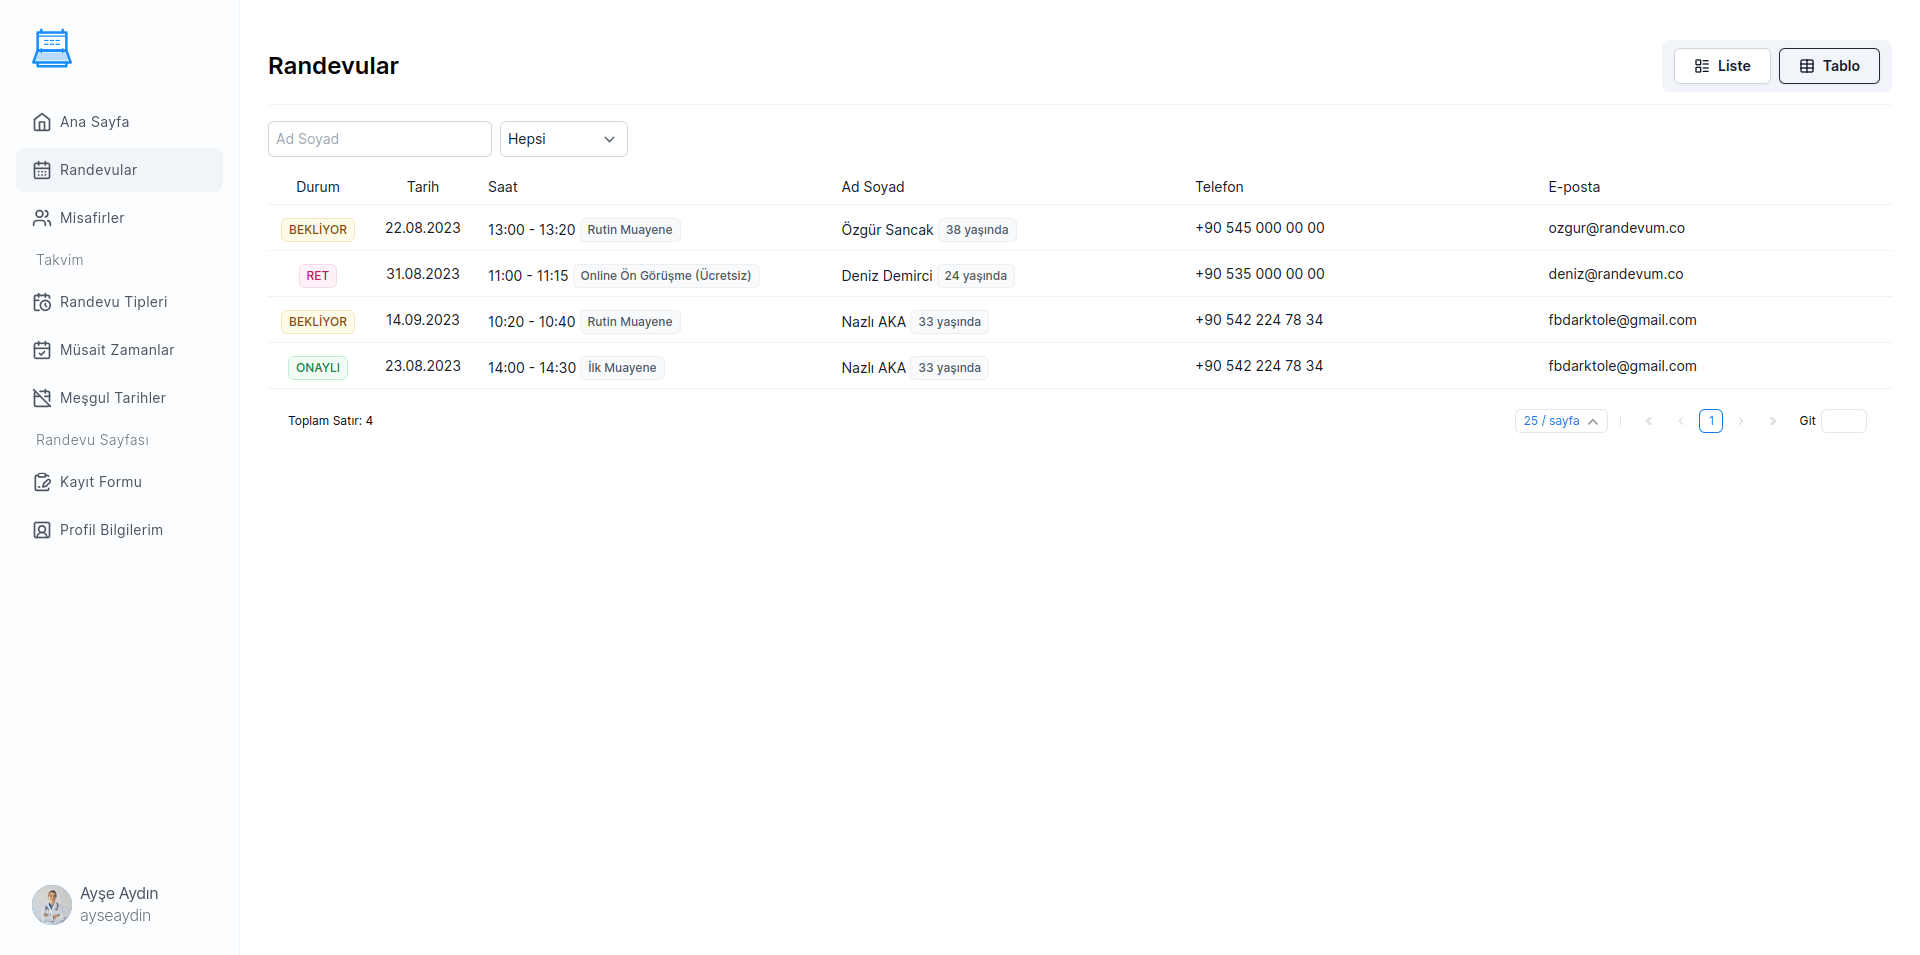The image size is (1920, 955).
Task: Click the Randevu Tipleri clock-calendar icon
Action: pyautogui.click(x=42, y=302)
